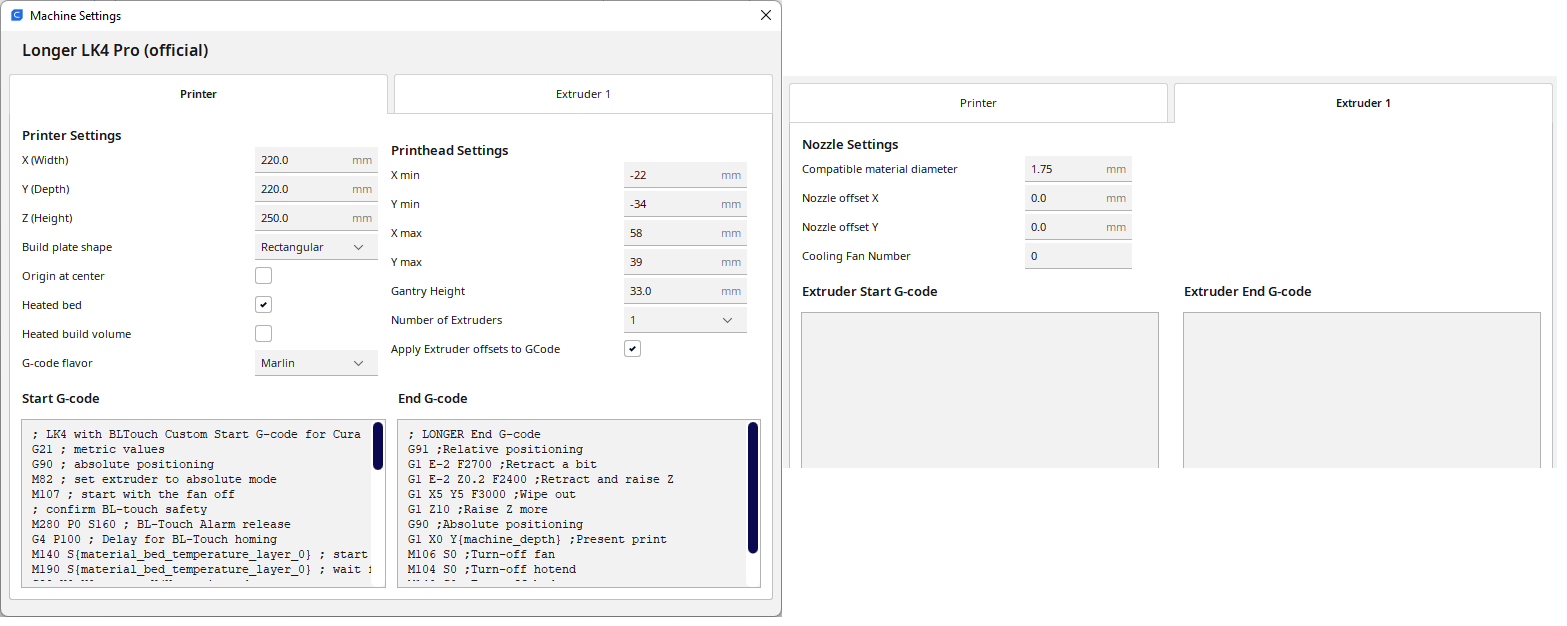Click the X (Width) input field
The width and height of the screenshot is (1567, 626).
tap(300, 160)
